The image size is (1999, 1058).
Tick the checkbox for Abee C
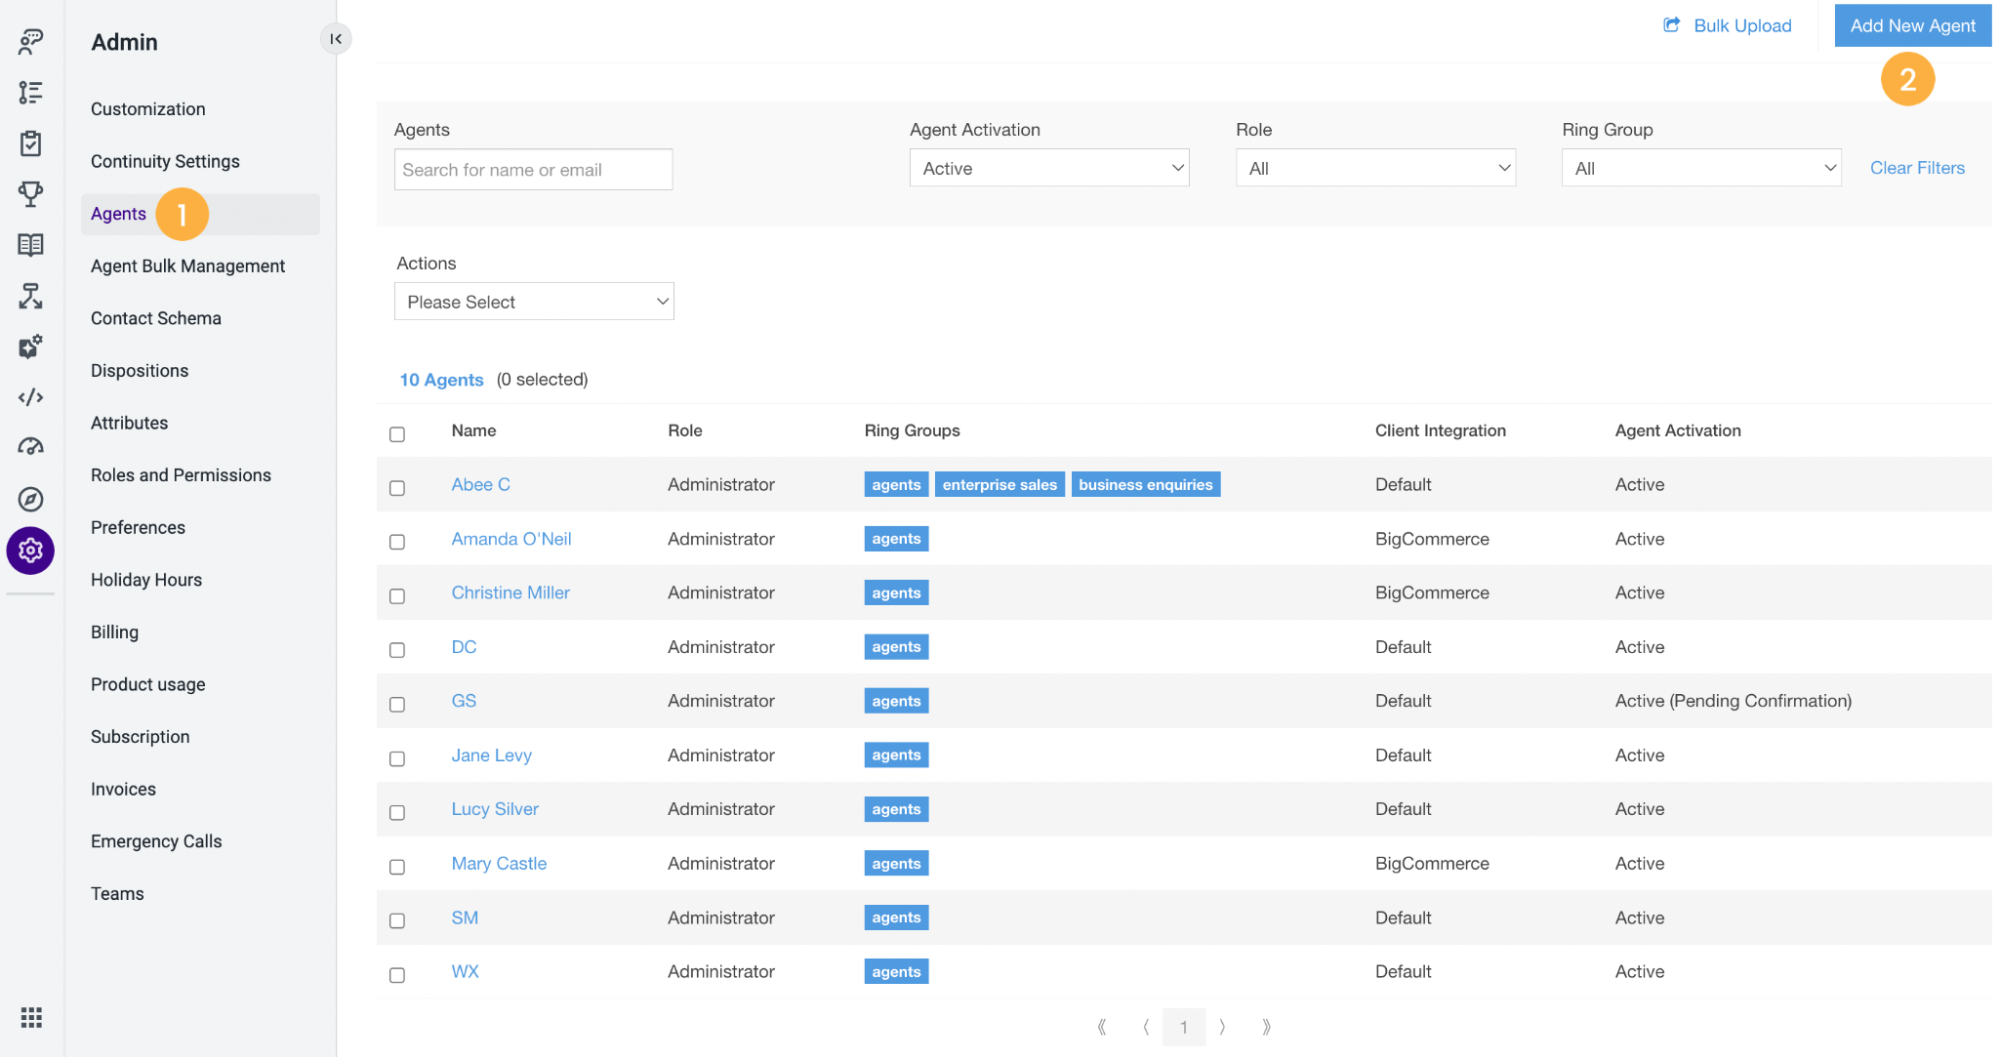pos(397,488)
